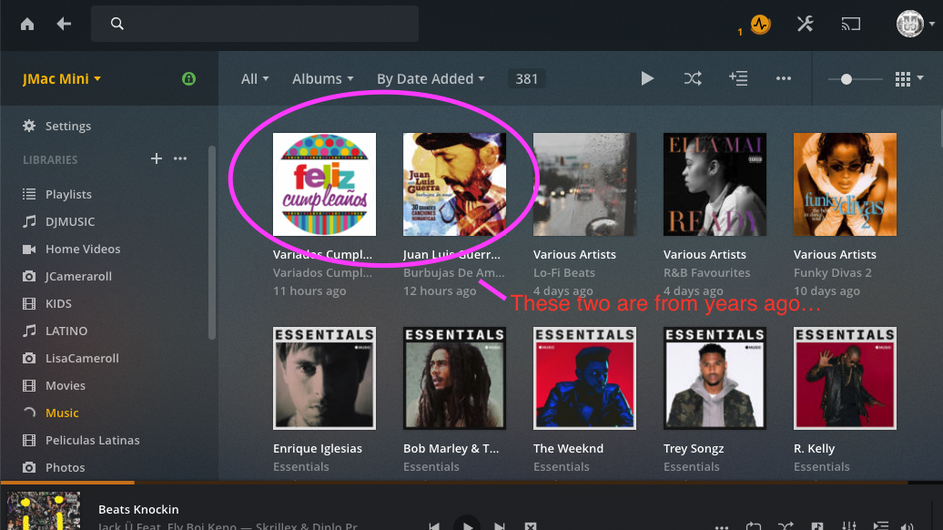Screen dimensions: 943x530
Task: Go to the Plex home screen
Action: [27, 24]
